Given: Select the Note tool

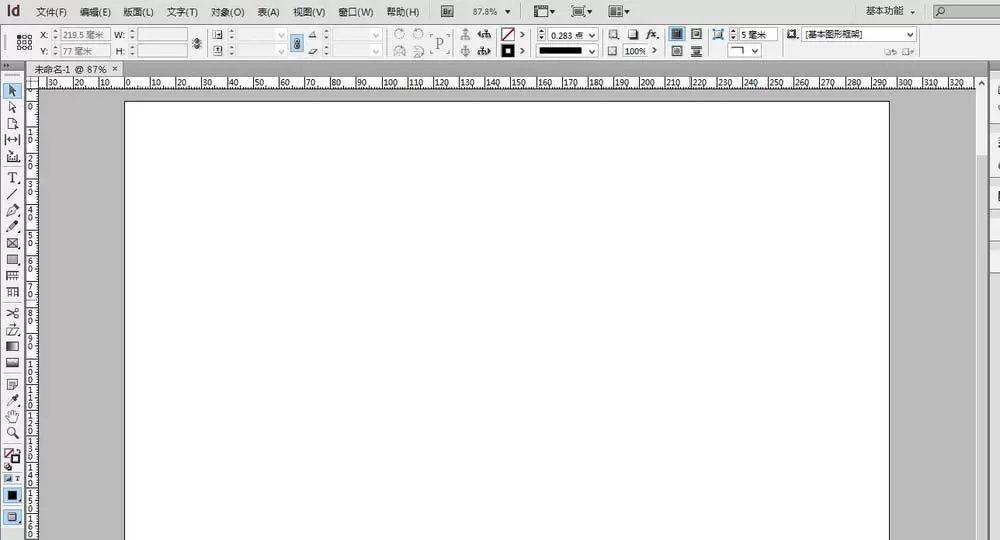Looking at the screenshot, I should [x=12, y=384].
